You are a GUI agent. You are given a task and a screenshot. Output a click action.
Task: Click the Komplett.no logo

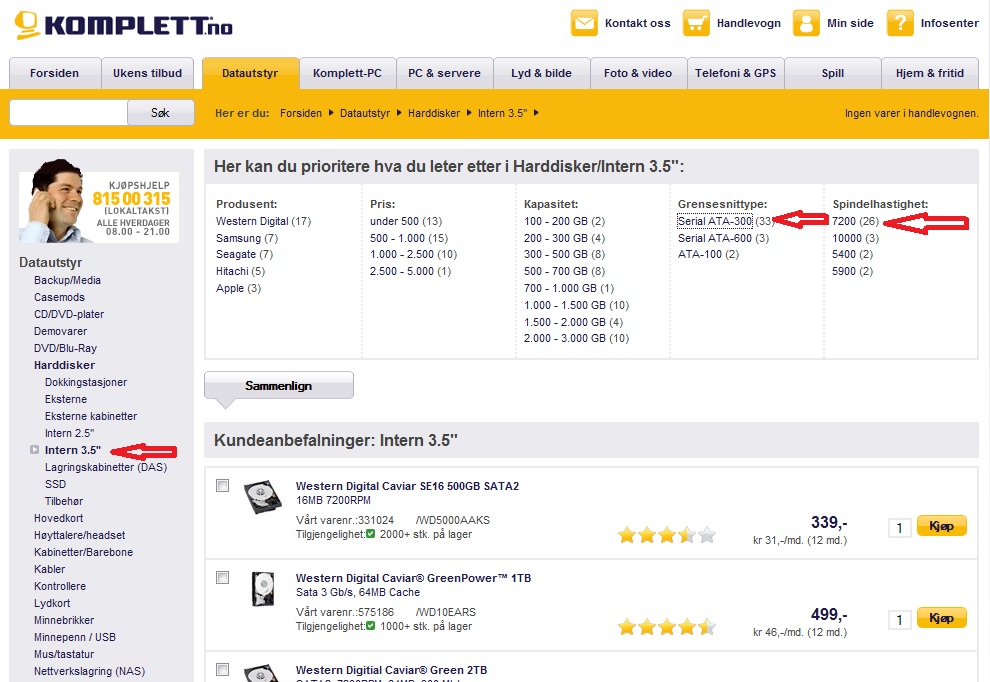[x=124, y=25]
